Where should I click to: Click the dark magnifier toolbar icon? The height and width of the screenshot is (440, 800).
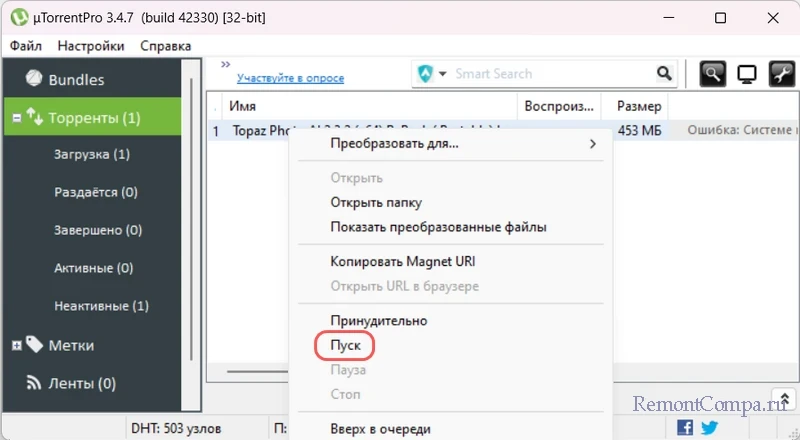(713, 74)
